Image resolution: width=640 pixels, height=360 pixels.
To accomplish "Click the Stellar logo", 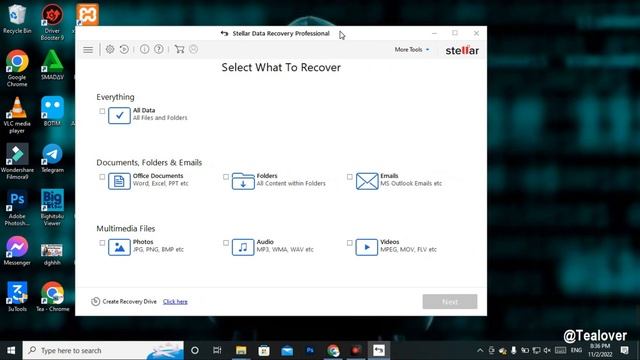I will pyautogui.click(x=462, y=50).
